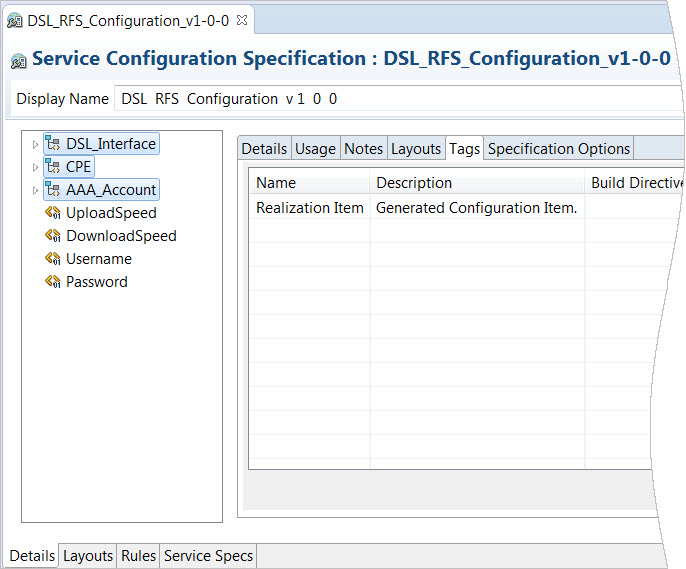Image resolution: width=686 pixels, height=569 pixels.
Task: Switch to the Usage tab
Action: tap(315, 149)
